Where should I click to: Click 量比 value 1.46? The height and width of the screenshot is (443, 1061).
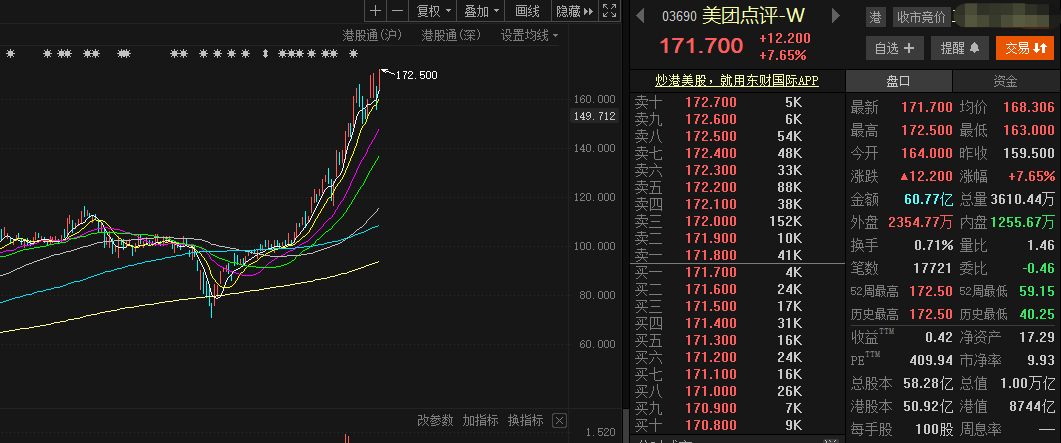[x=1041, y=245]
